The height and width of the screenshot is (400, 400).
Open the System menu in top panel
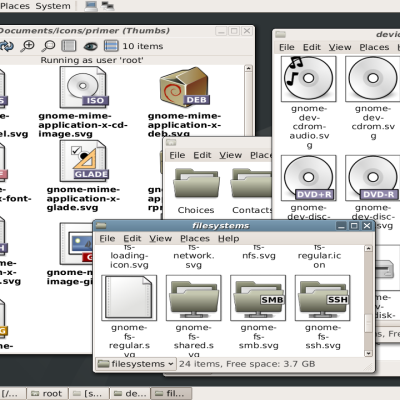[x=53, y=6]
